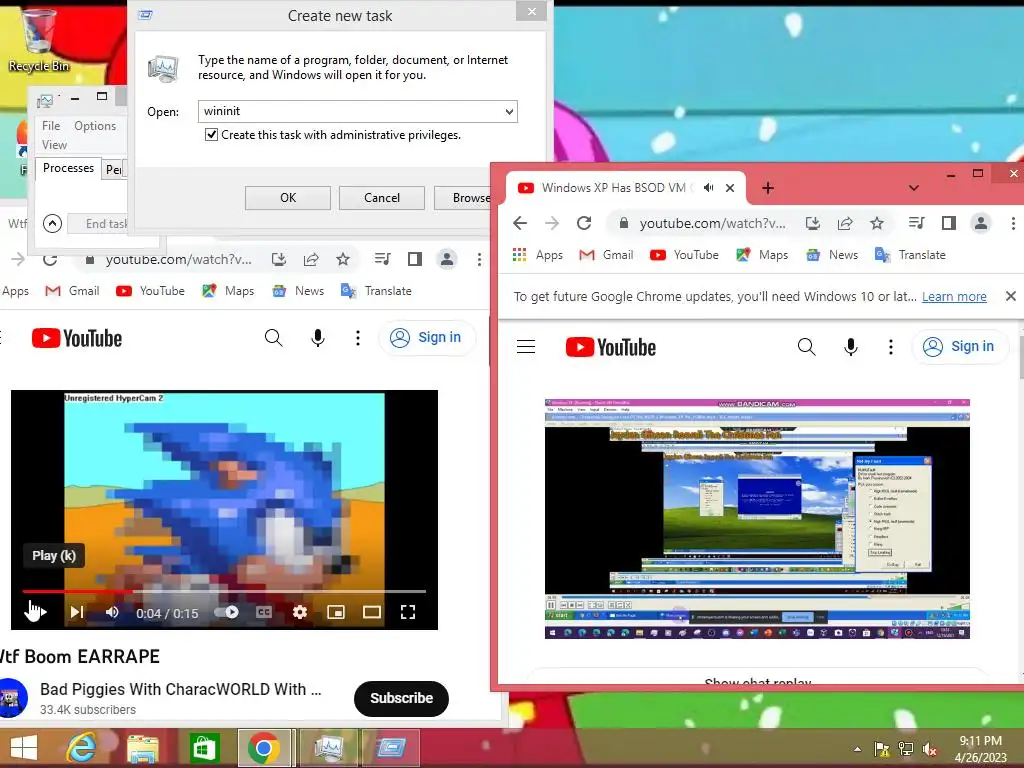Viewport: 1024px width, 768px height.
Task: Bookmark the page in right Chrome window
Action: 876,223
